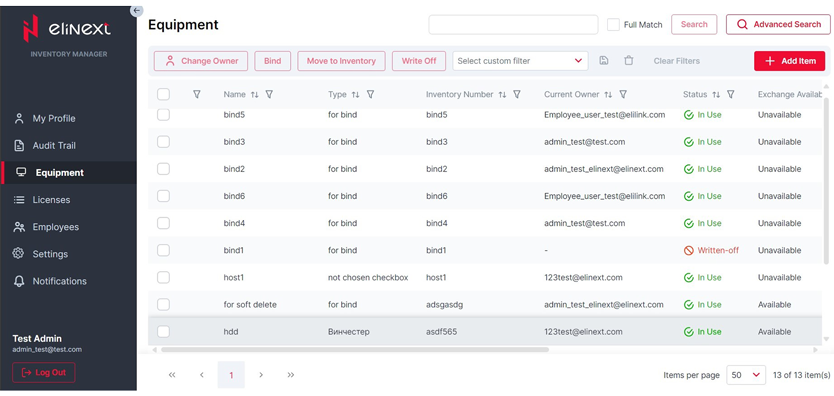Sort by Current Owner arrows
Viewport: 834px width, 396px height.
pyautogui.click(x=608, y=95)
